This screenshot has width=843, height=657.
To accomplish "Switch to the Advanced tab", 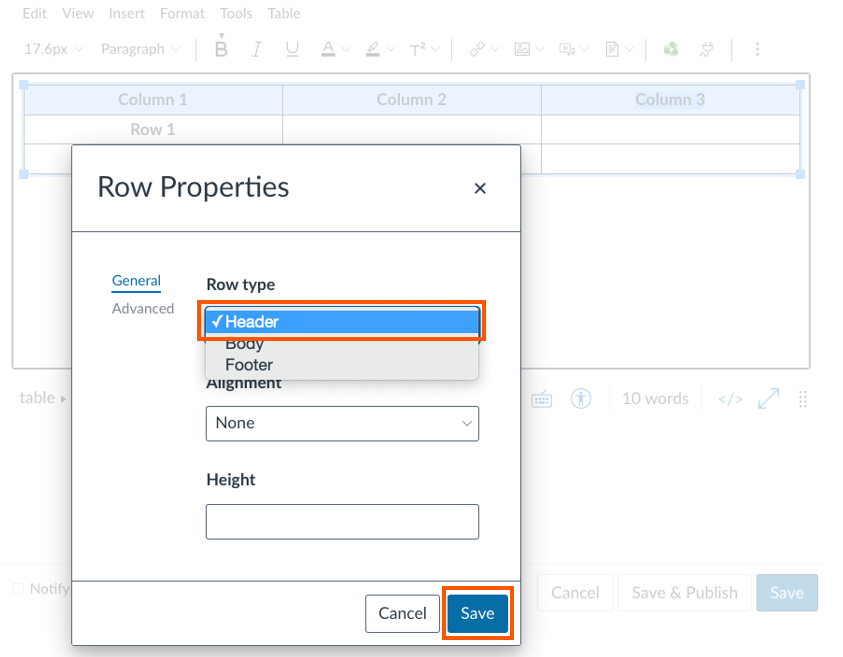I will [143, 309].
